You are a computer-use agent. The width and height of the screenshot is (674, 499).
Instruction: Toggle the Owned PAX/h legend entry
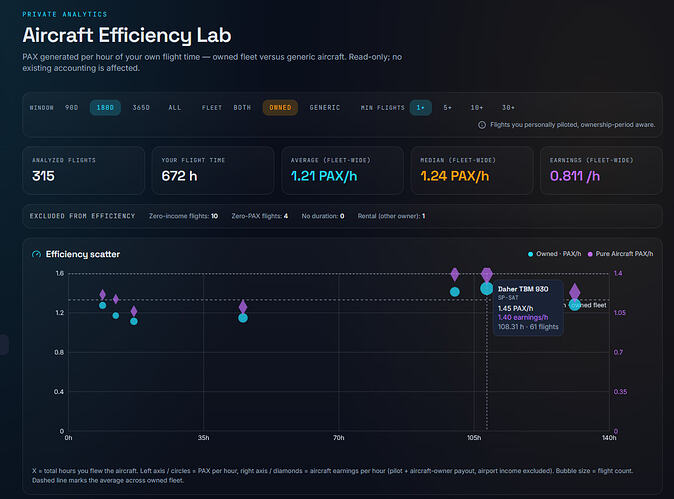[x=555, y=254]
